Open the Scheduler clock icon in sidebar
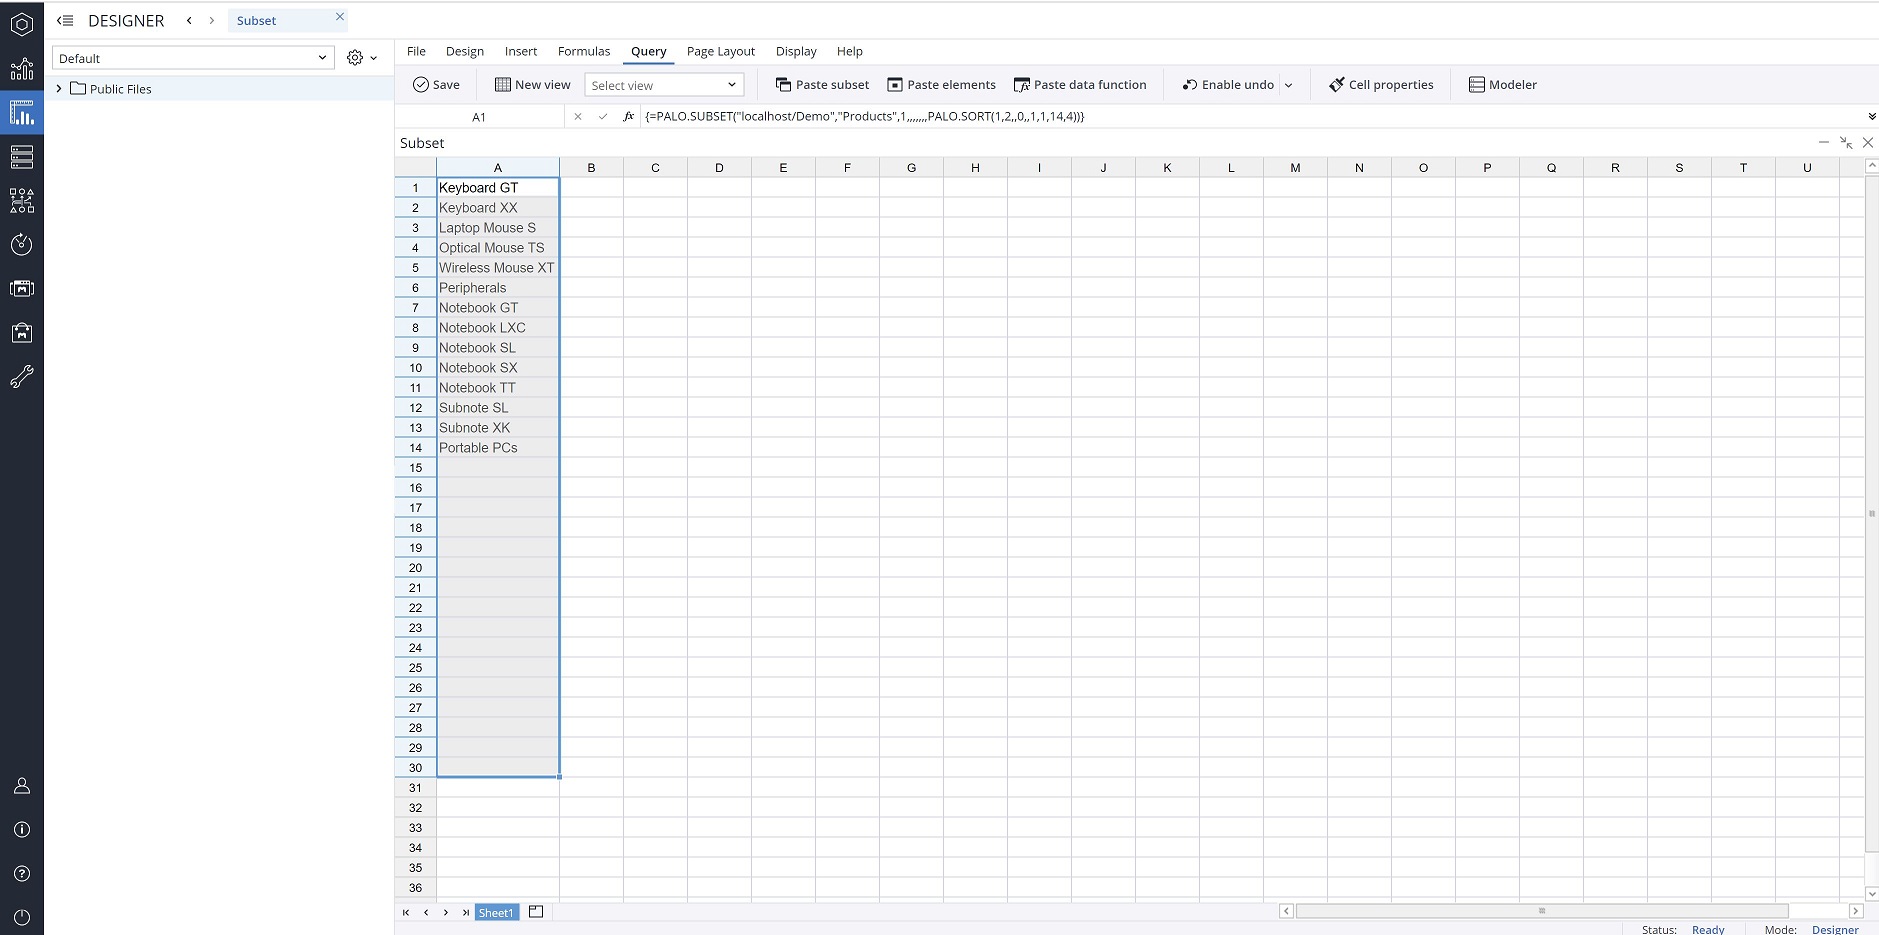 coord(22,245)
